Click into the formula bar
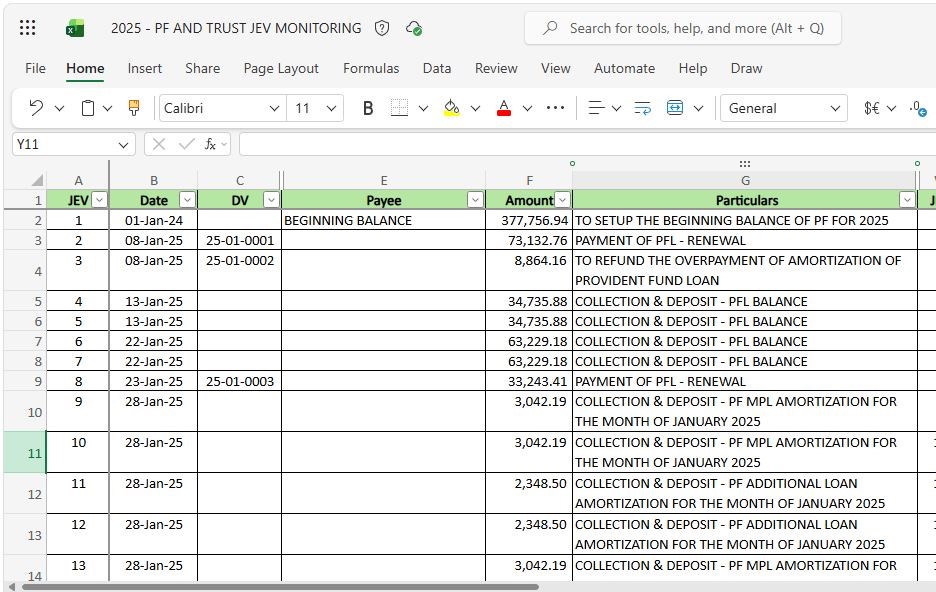Image resolution: width=936 pixels, height=592 pixels. coord(587,144)
